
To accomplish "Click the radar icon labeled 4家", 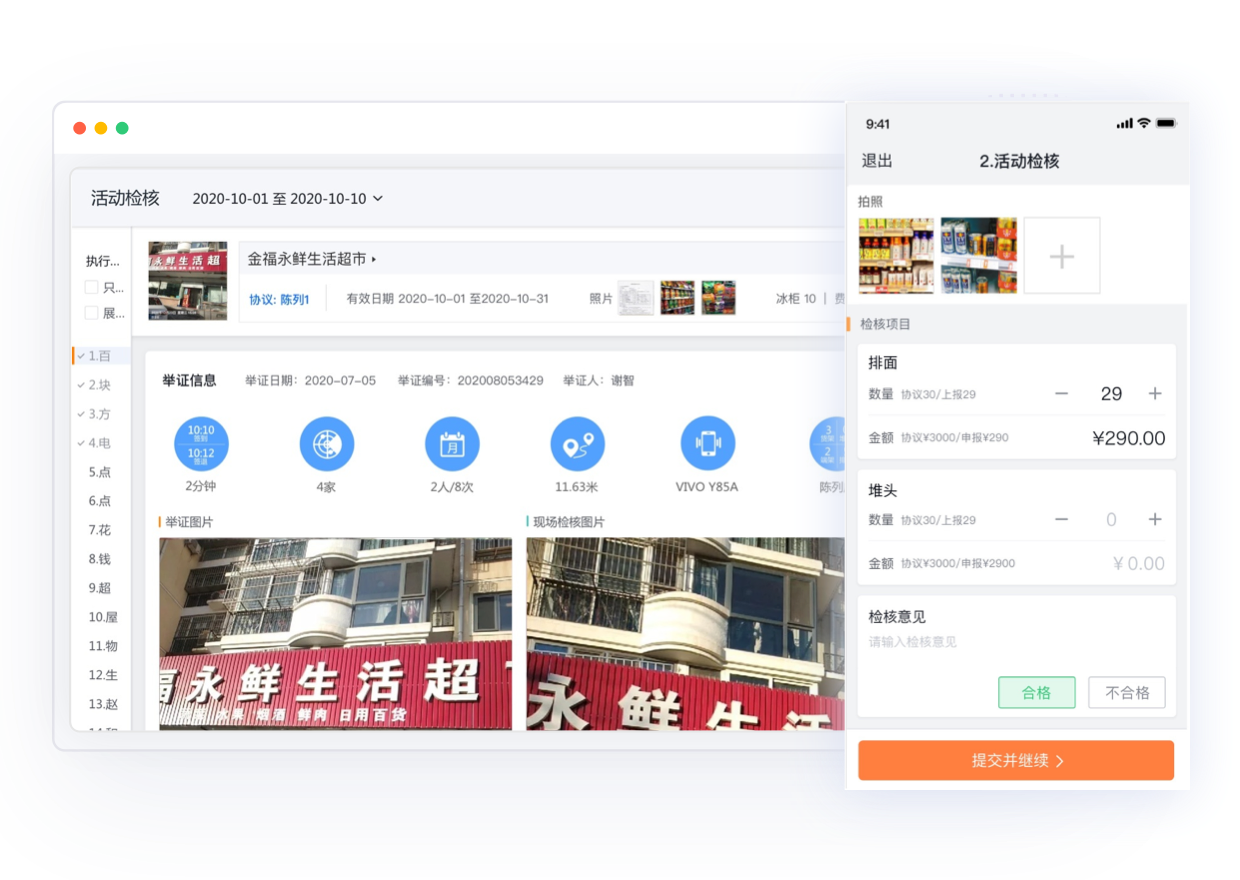I will pyautogui.click(x=327, y=443).
